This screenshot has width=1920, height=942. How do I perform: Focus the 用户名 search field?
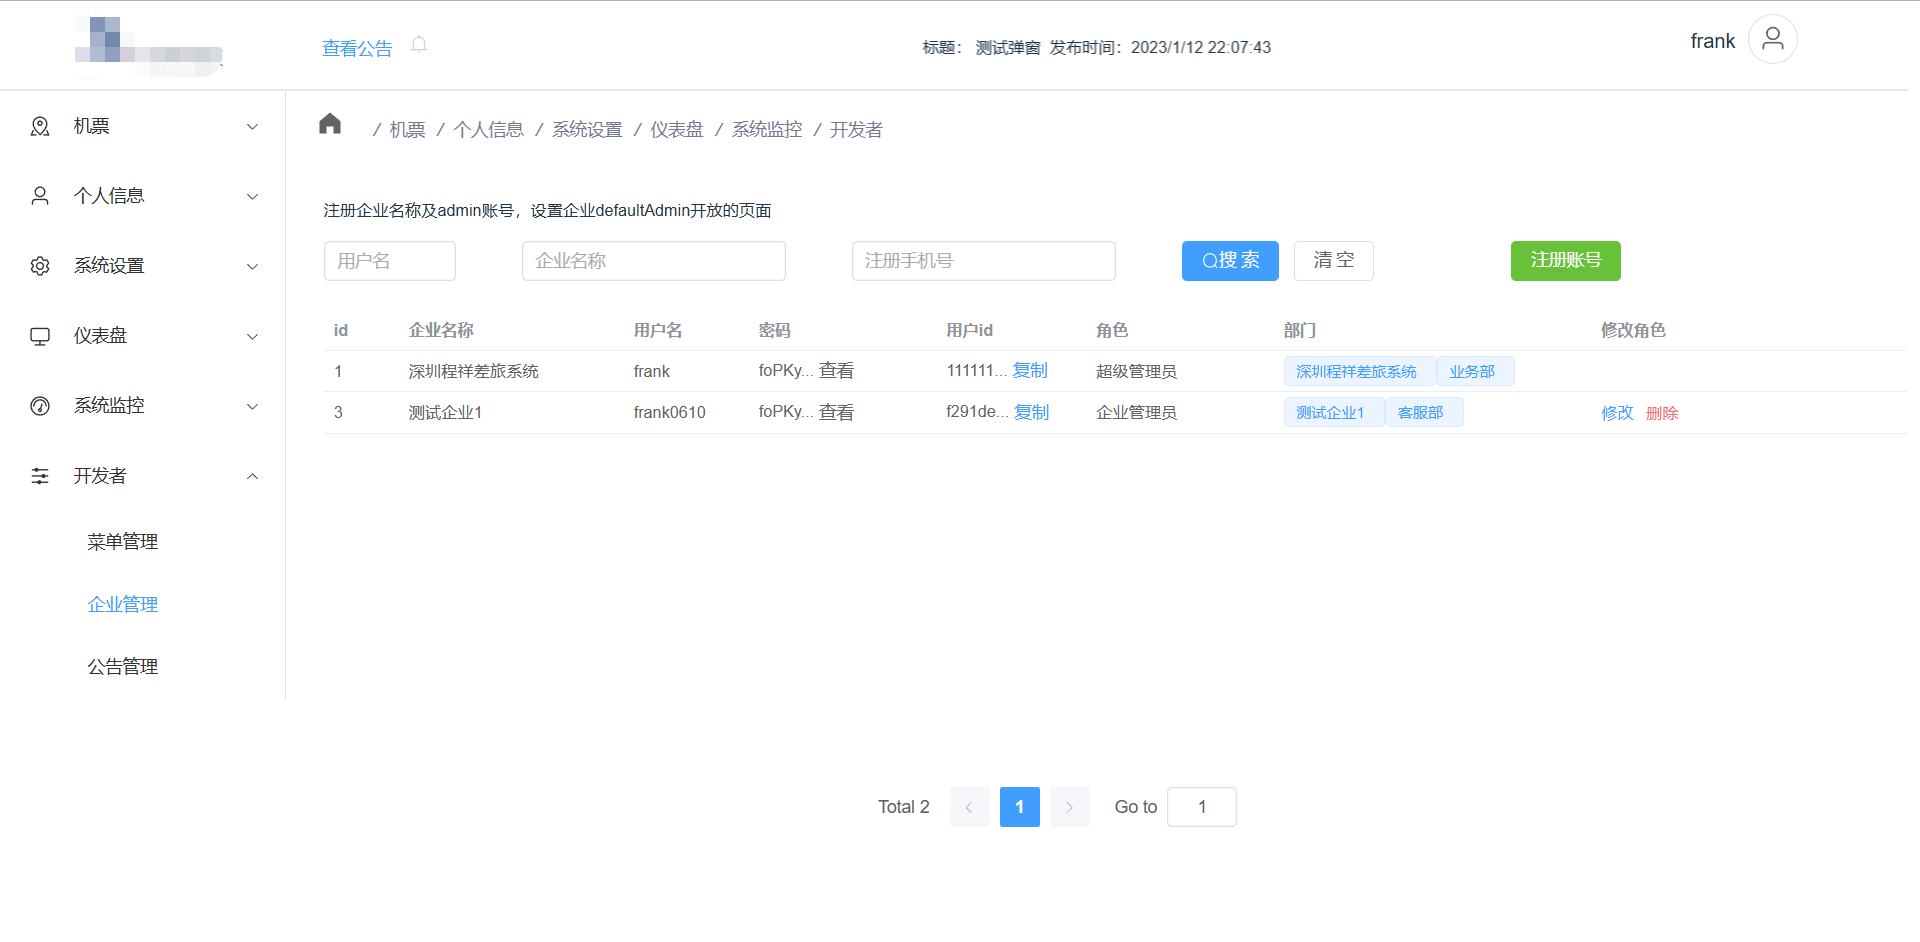click(x=390, y=261)
